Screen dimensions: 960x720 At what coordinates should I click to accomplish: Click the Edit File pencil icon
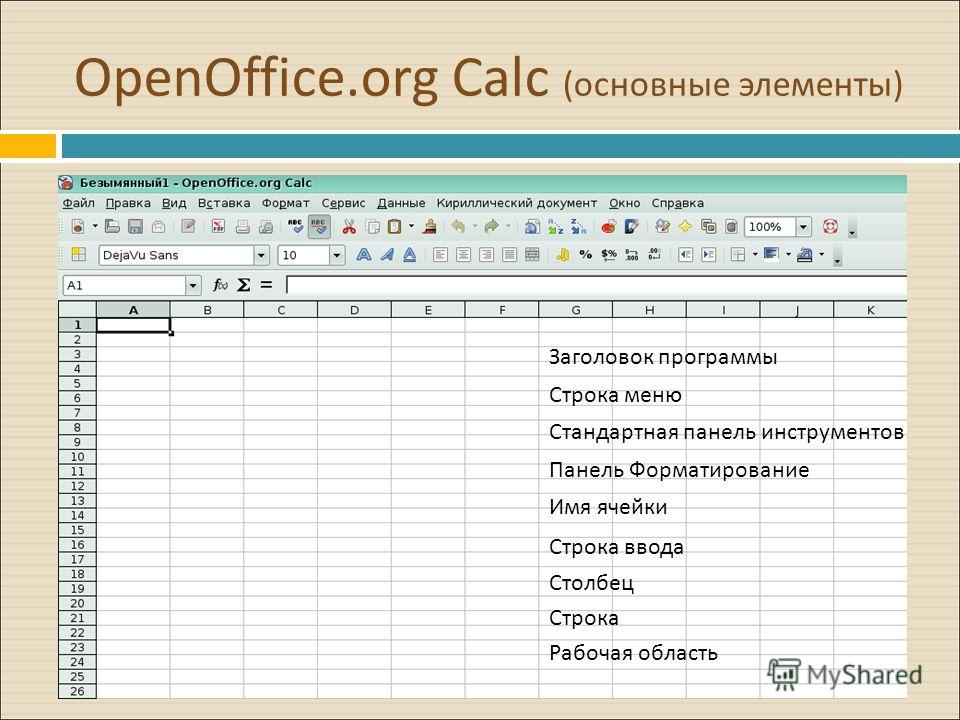(x=188, y=227)
